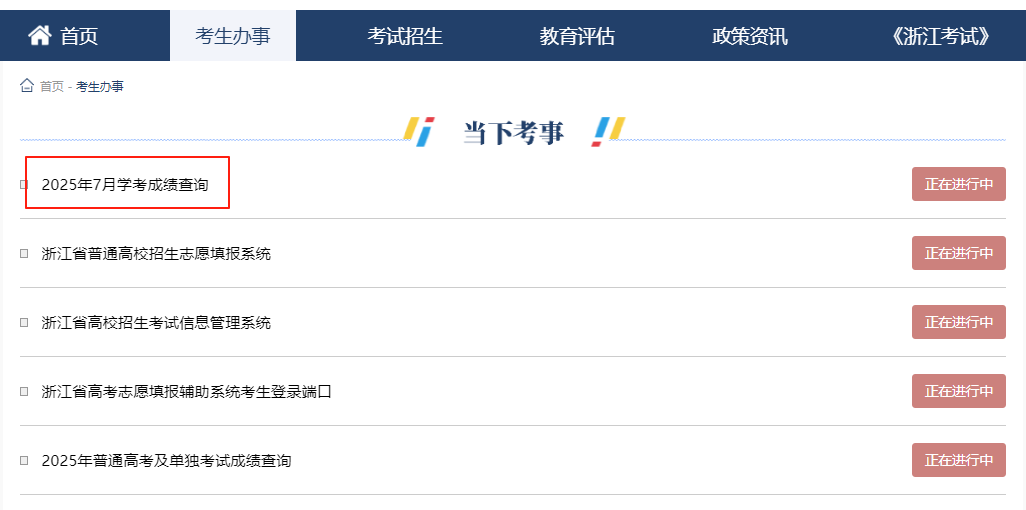Open 2025年7月学考成绩查询 link
The height and width of the screenshot is (510, 1026).
(x=125, y=185)
